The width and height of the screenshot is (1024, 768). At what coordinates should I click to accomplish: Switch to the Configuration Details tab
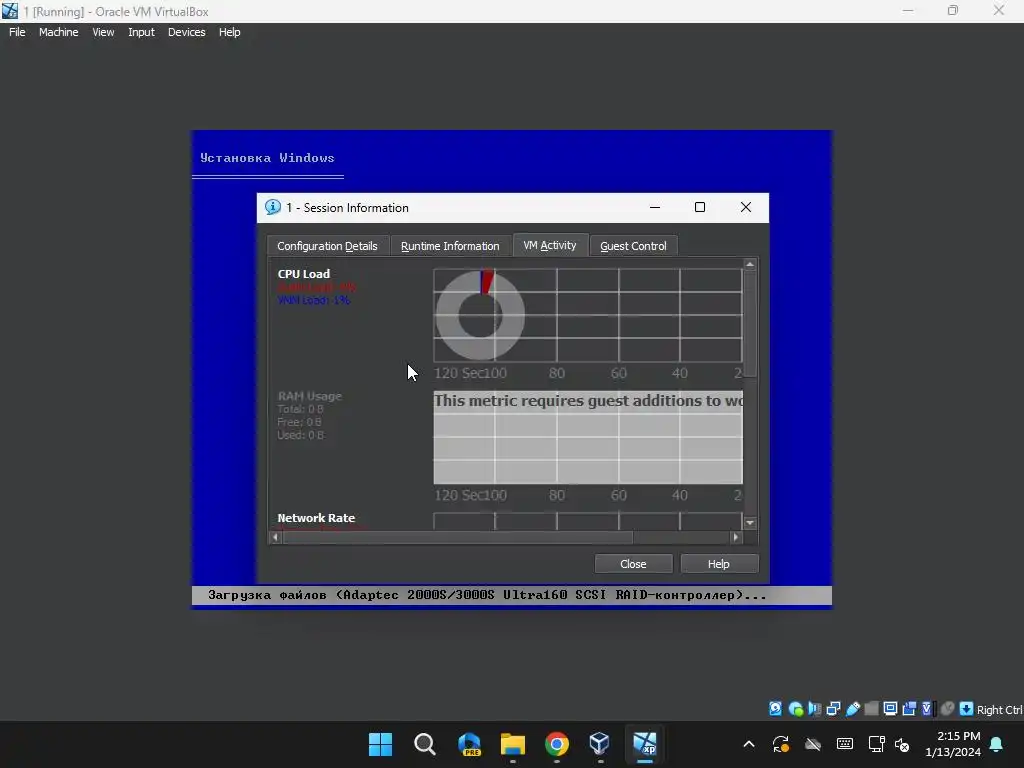coord(327,246)
